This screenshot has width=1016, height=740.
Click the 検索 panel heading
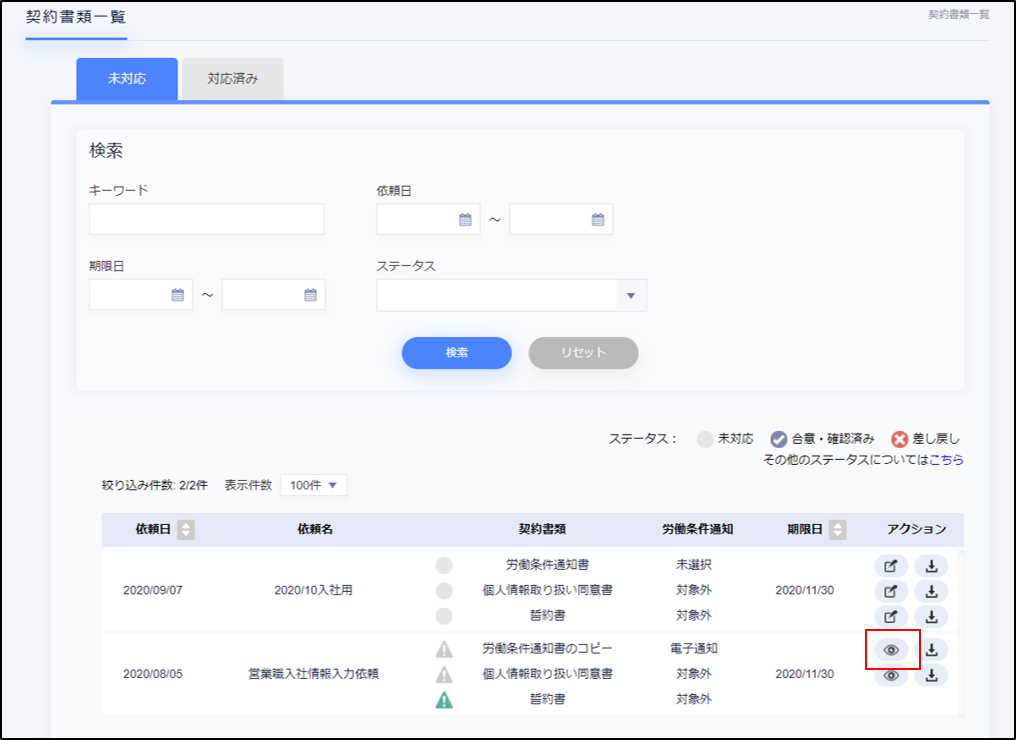[106, 151]
